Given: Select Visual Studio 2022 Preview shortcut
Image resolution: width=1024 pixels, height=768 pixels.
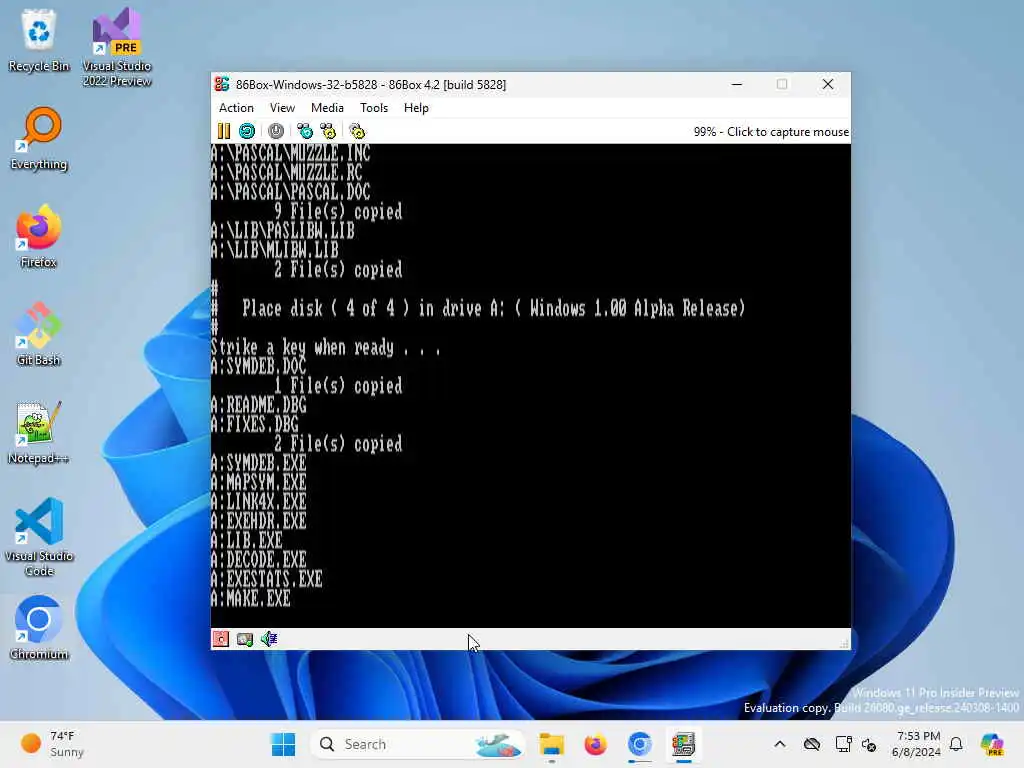Looking at the screenshot, I should [117, 48].
